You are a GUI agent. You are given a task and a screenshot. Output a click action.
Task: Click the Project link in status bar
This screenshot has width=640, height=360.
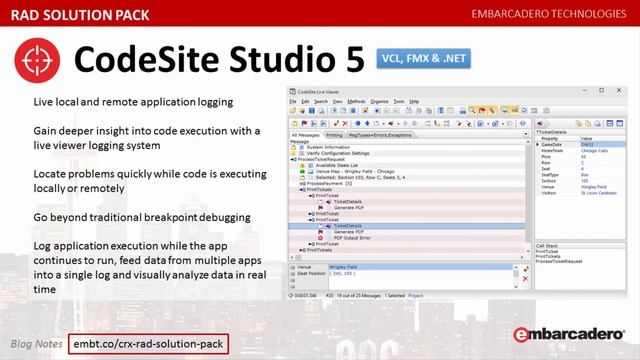pyautogui.click(x=416, y=296)
